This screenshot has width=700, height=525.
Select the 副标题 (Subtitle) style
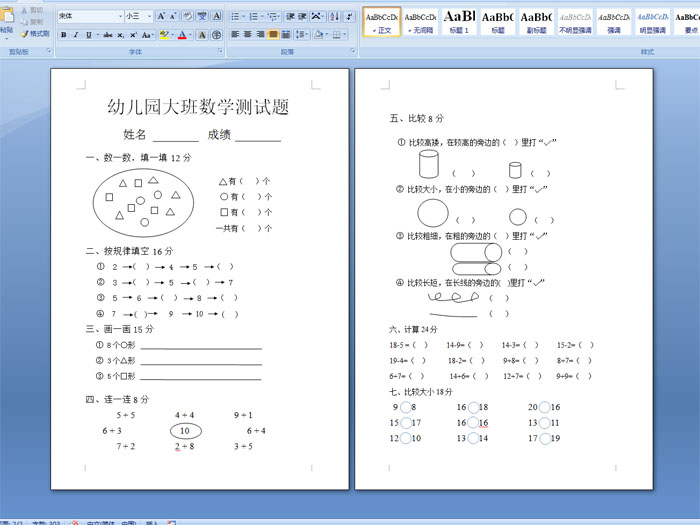coord(537,22)
